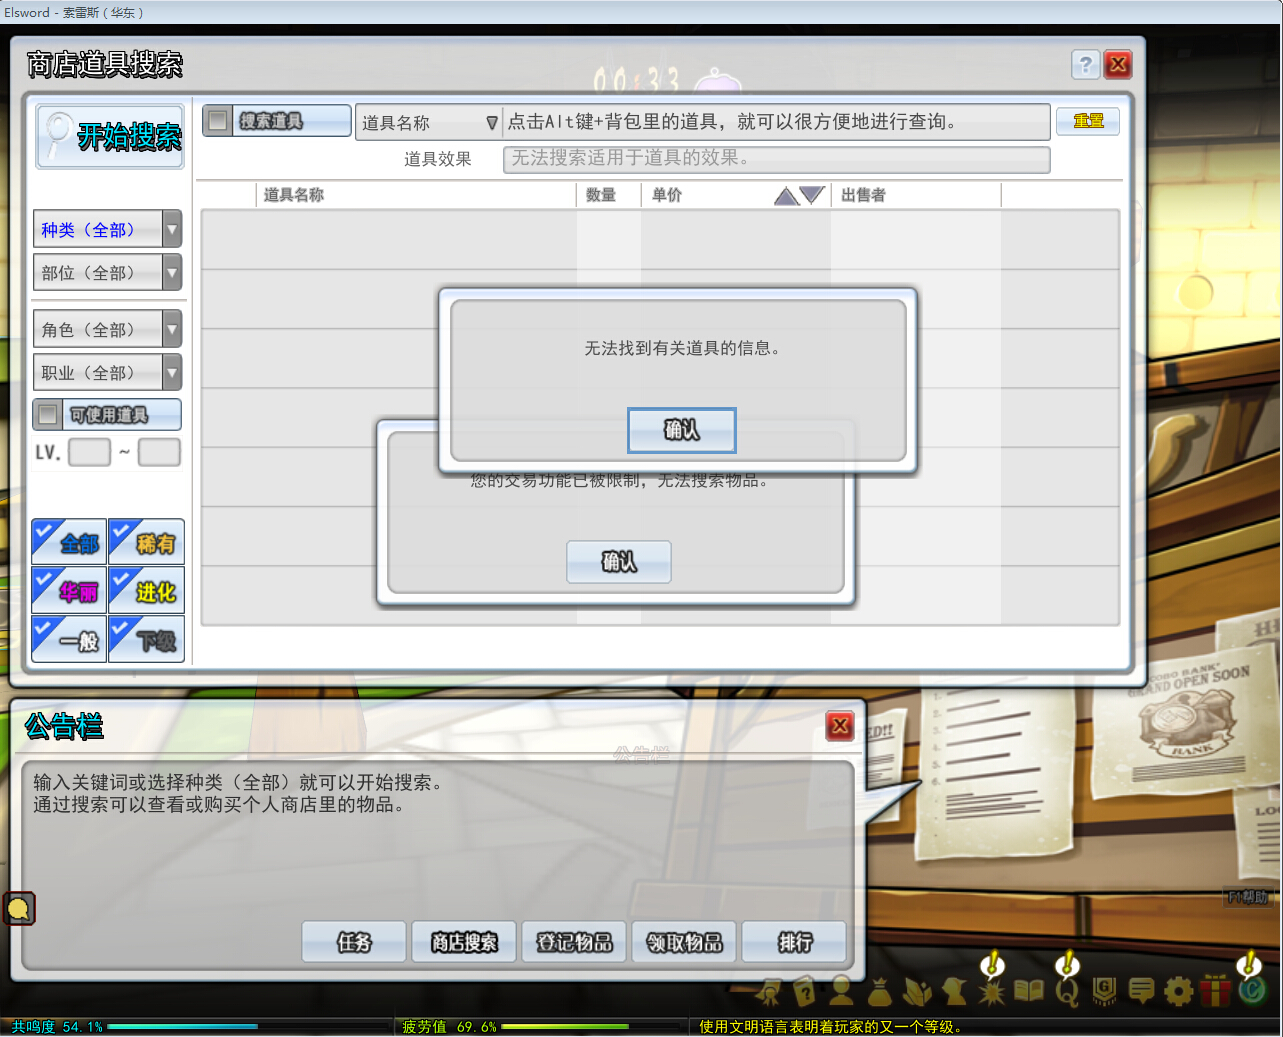Open the gear settings icon

click(x=1178, y=990)
